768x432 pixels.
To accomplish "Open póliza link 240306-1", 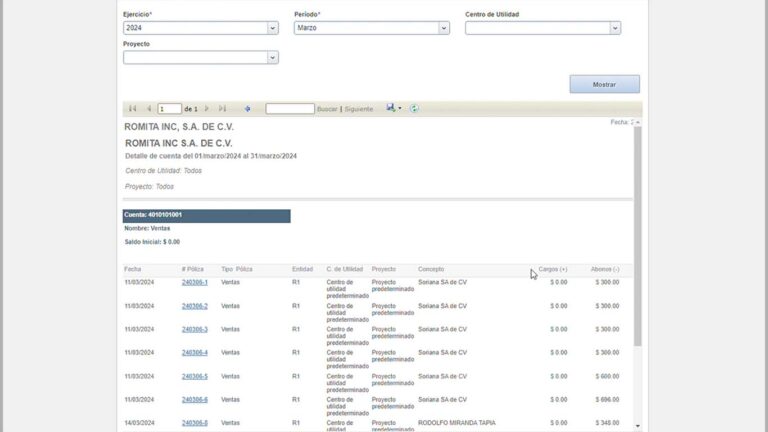I will (x=194, y=282).
